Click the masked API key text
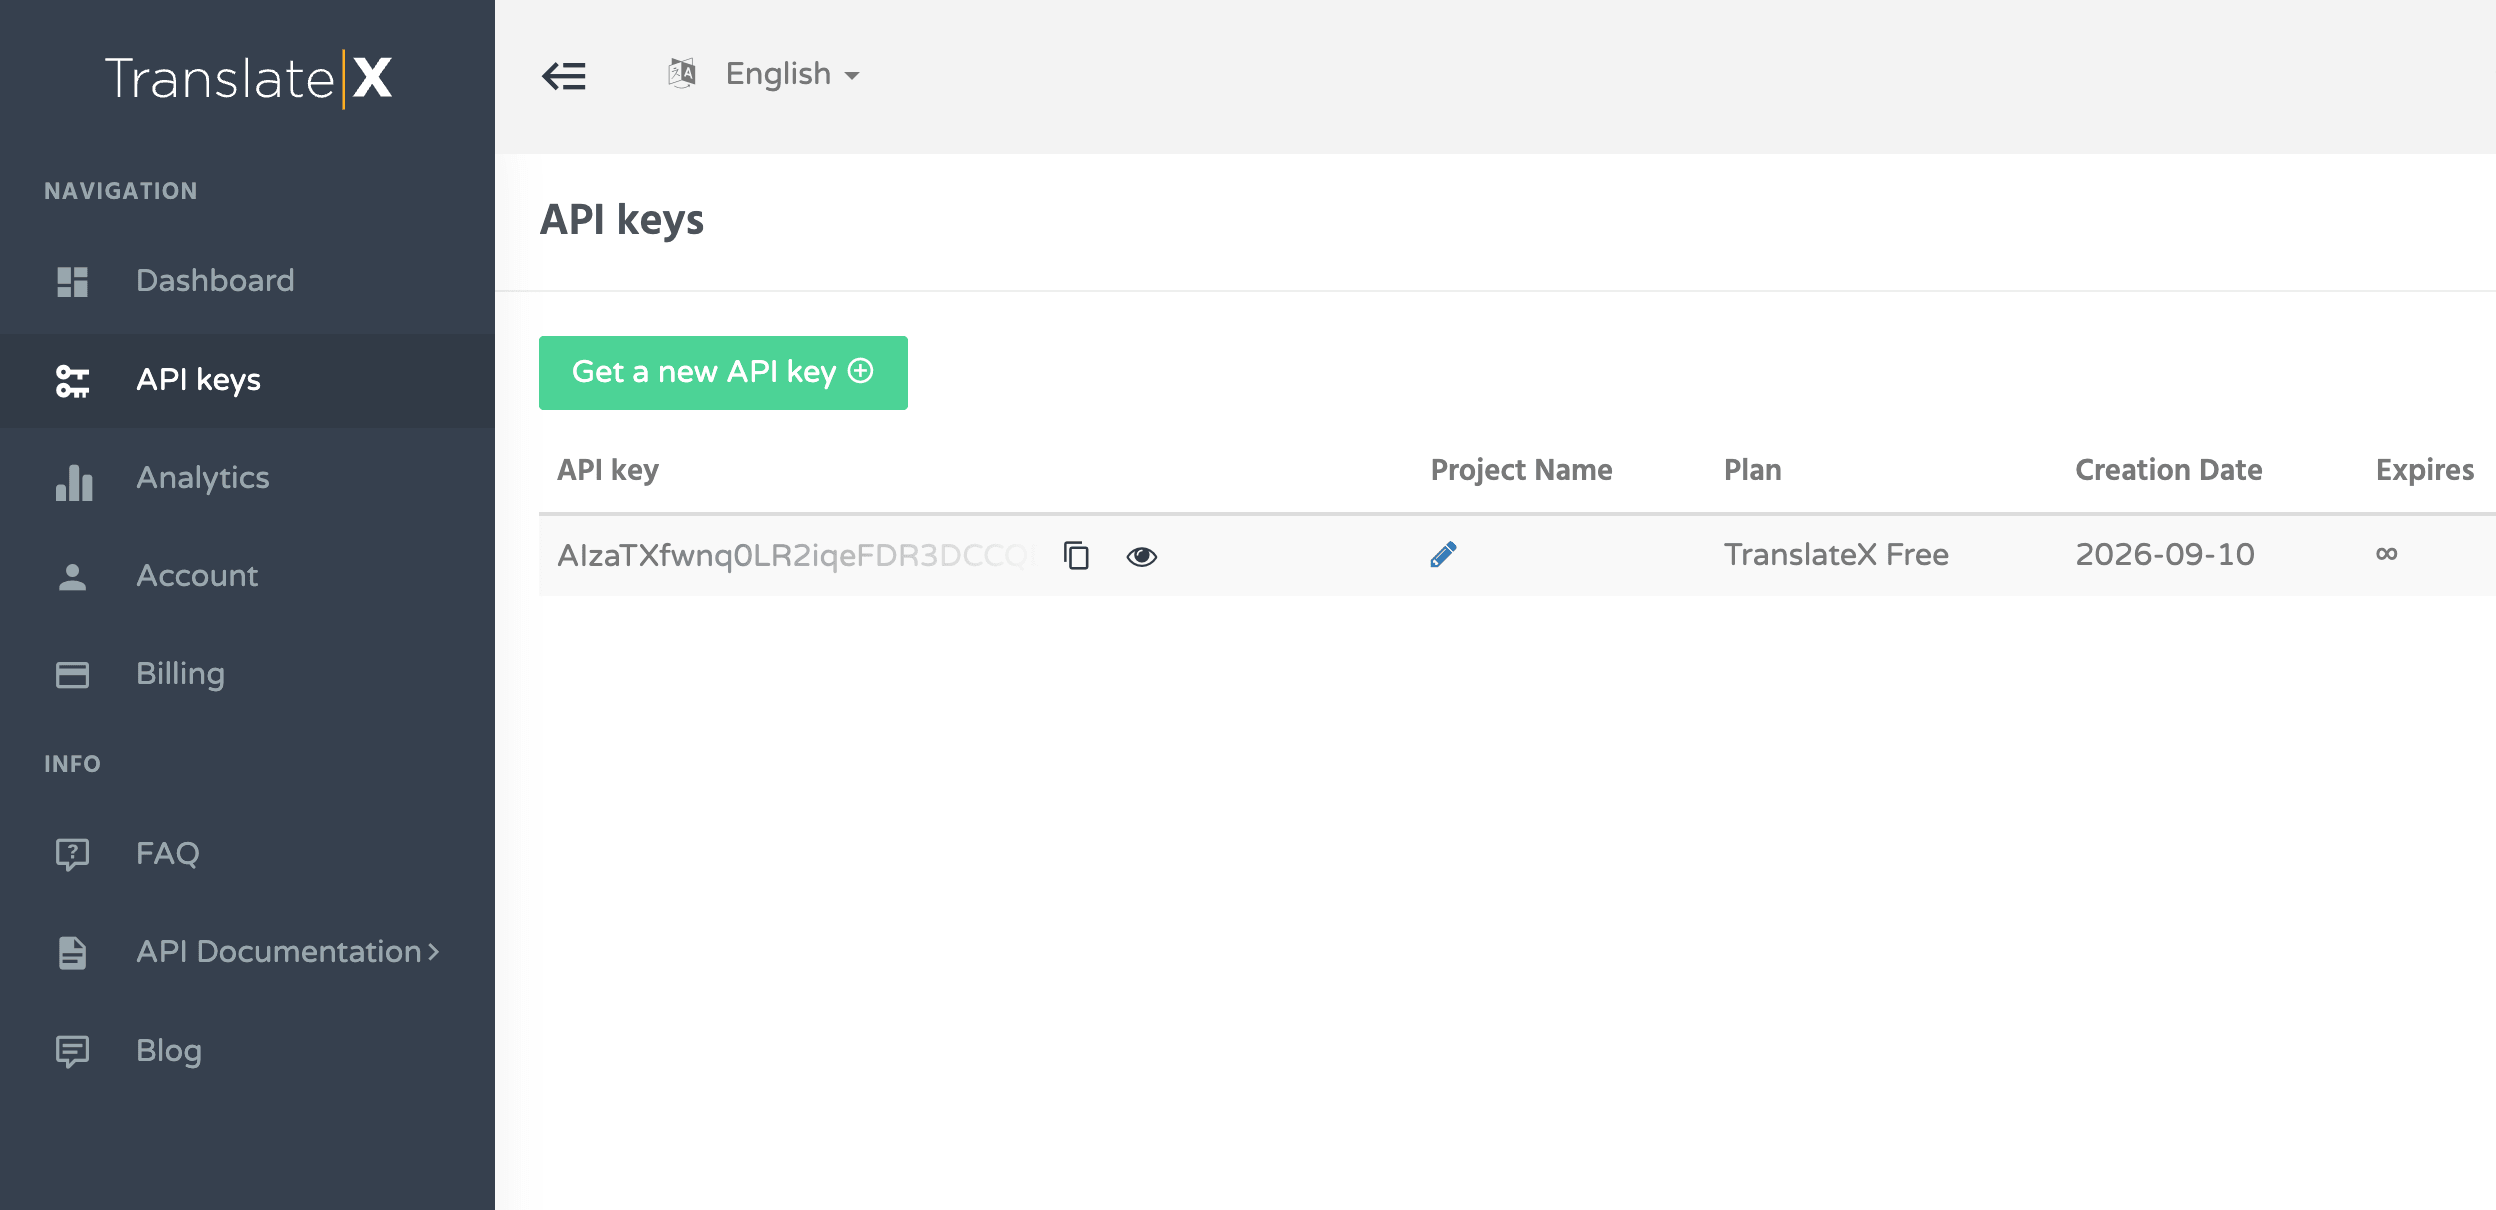2496x1210 pixels. tap(796, 556)
